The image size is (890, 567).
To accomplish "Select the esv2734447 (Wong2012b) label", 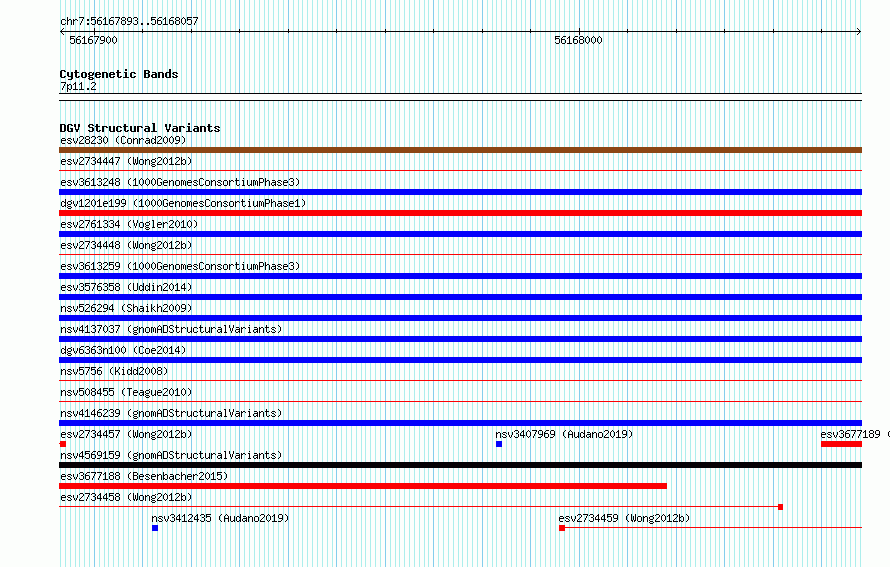I will pos(126,161).
